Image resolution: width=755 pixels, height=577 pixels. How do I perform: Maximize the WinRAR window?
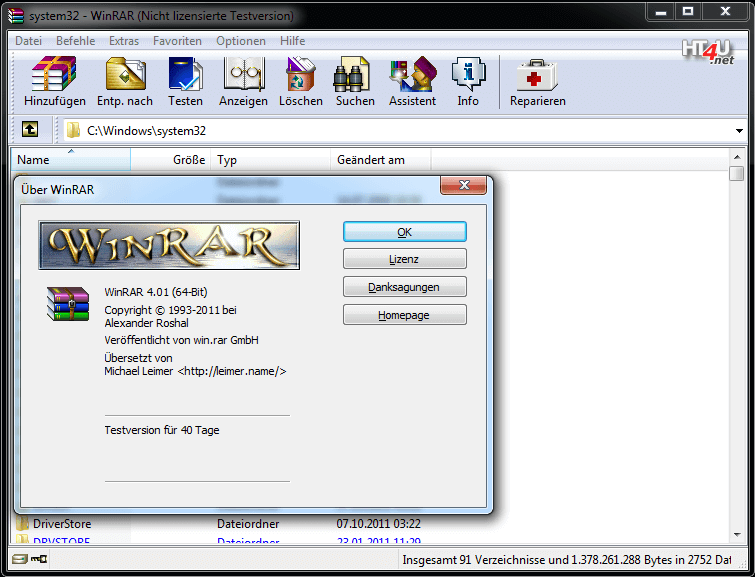coord(688,12)
